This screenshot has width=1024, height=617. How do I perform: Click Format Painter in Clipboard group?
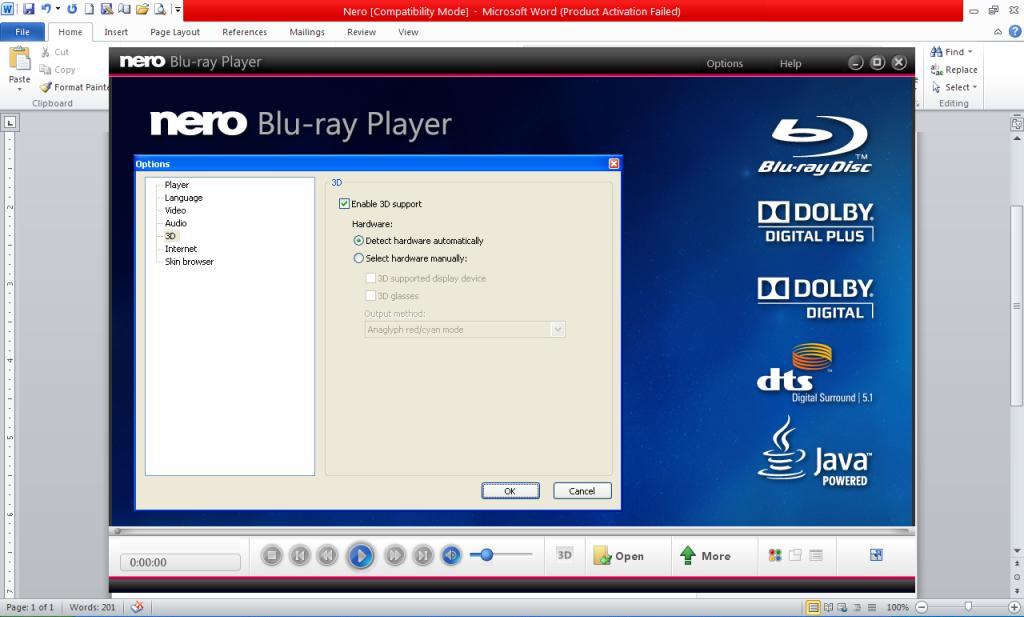pyautogui.click(x=74, y=87)
